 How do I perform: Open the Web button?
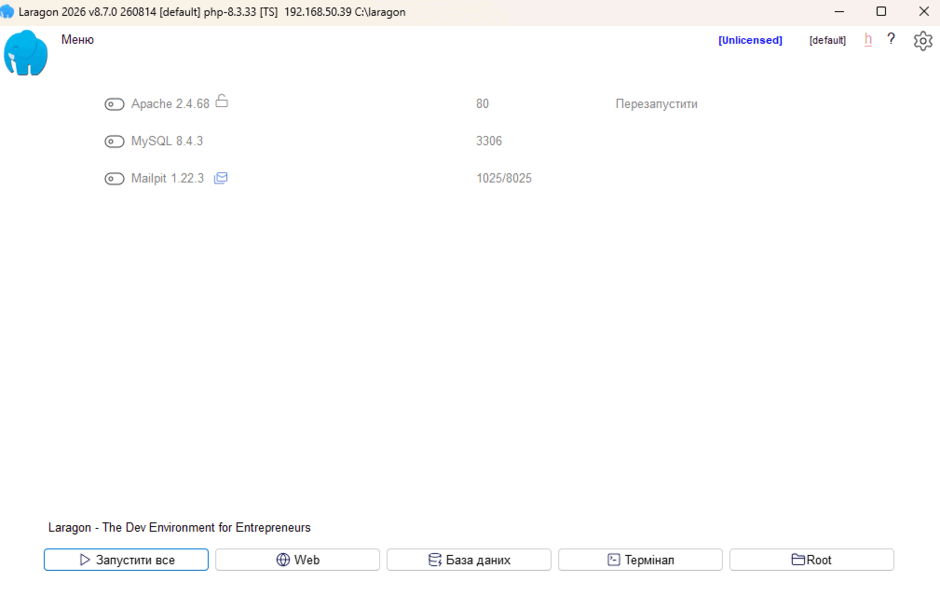[297, 560]
